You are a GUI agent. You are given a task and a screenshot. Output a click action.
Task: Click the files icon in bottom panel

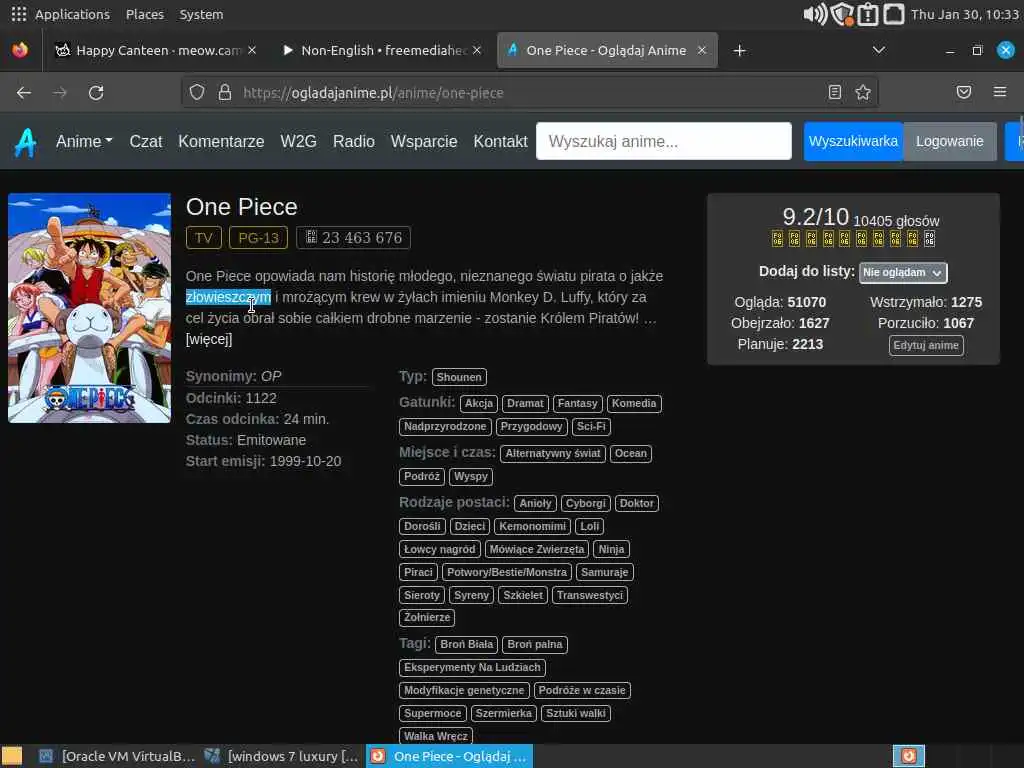tap(11, 756)
